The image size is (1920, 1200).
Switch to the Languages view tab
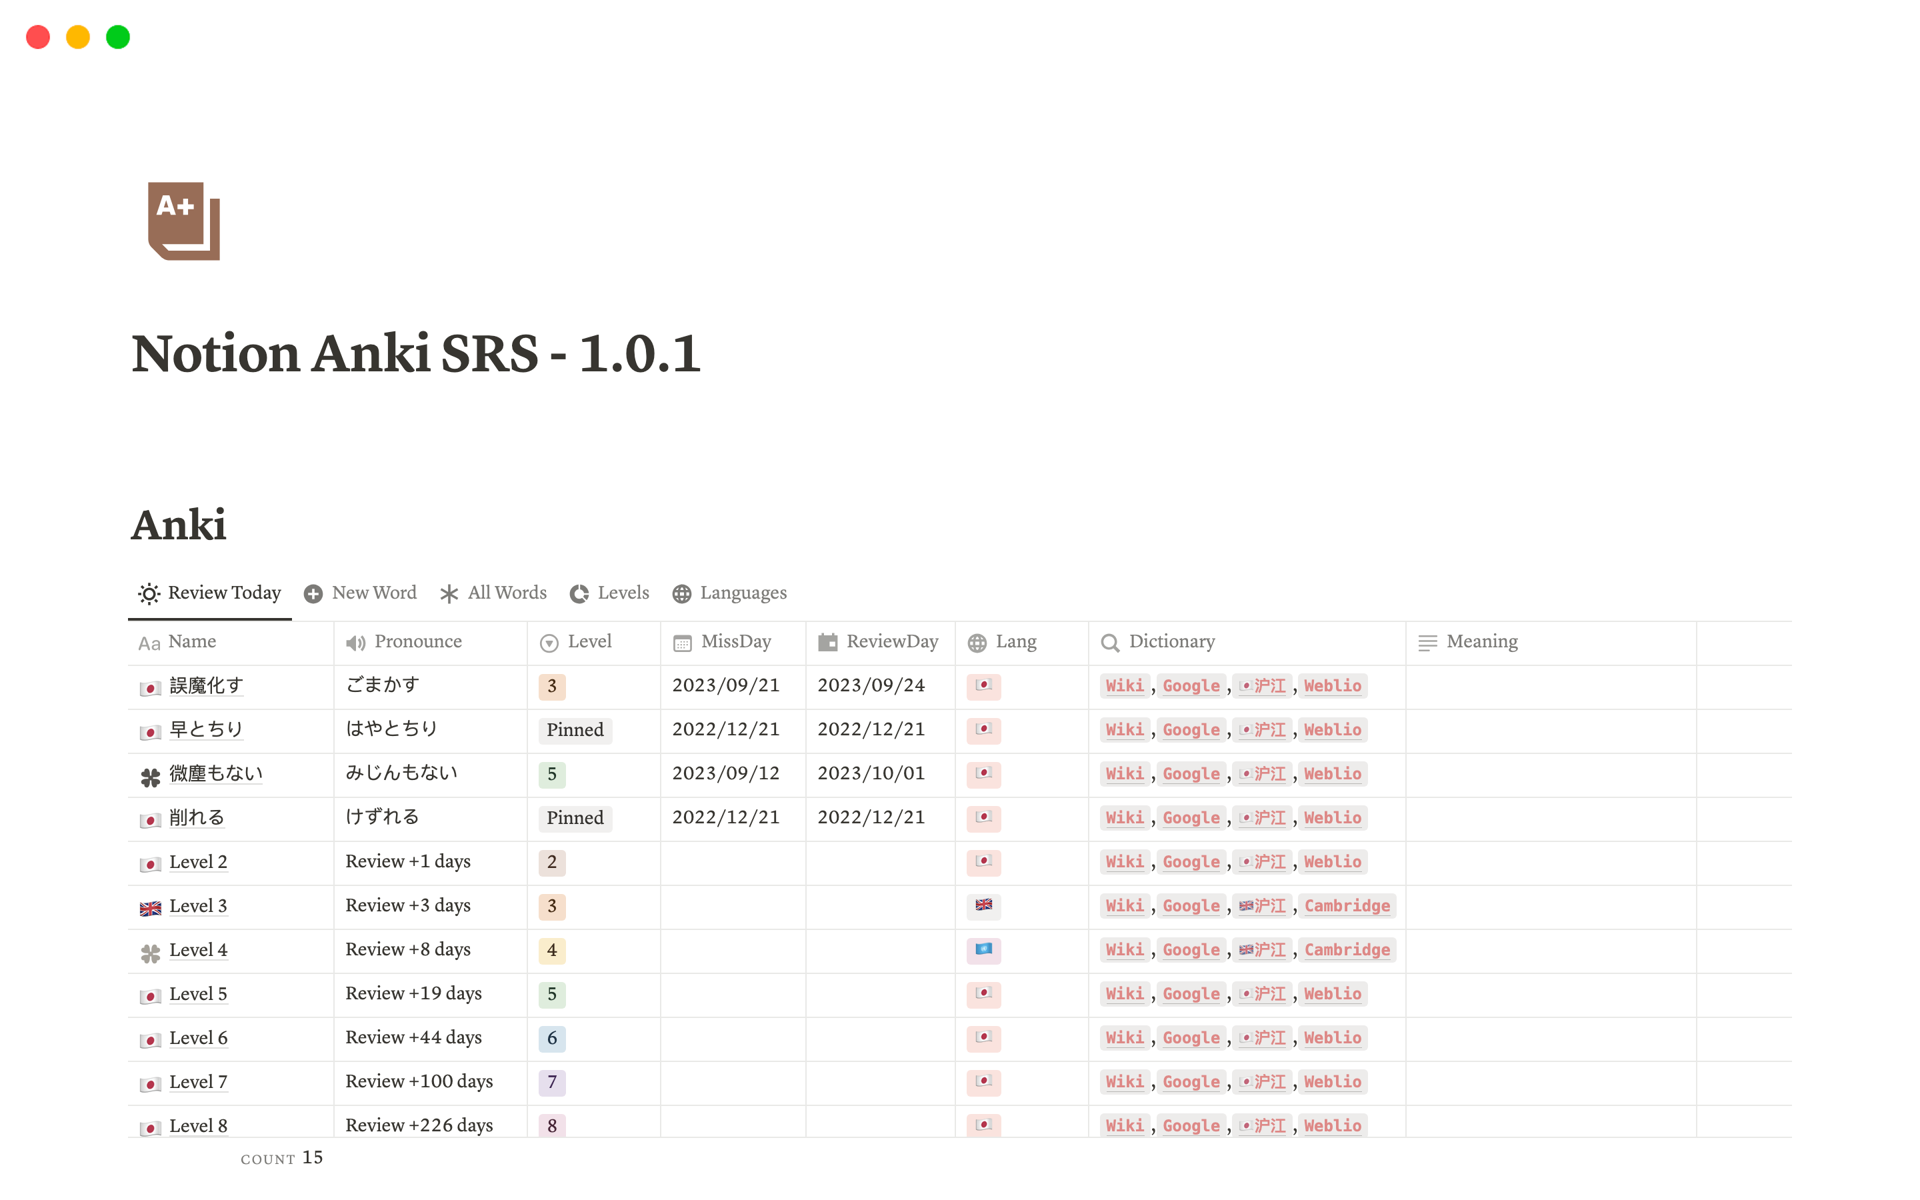[743, 593]
